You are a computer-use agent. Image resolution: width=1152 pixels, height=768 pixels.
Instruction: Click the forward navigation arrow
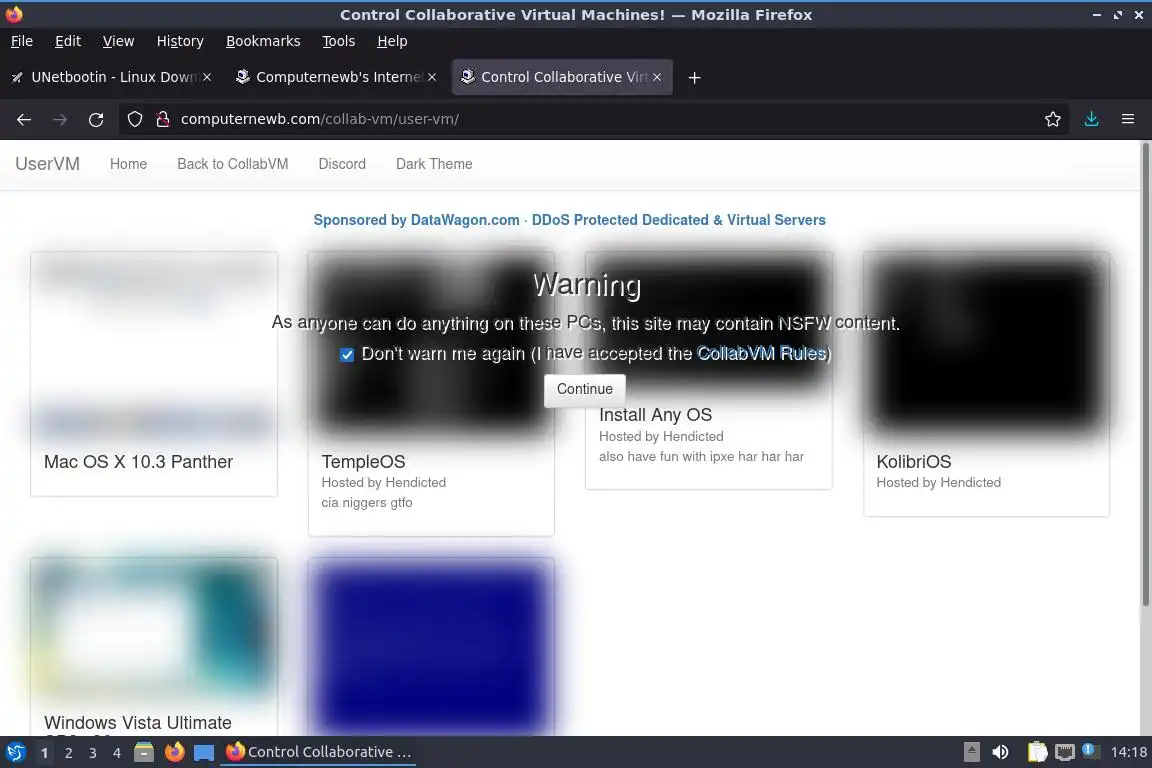[60, 119]
